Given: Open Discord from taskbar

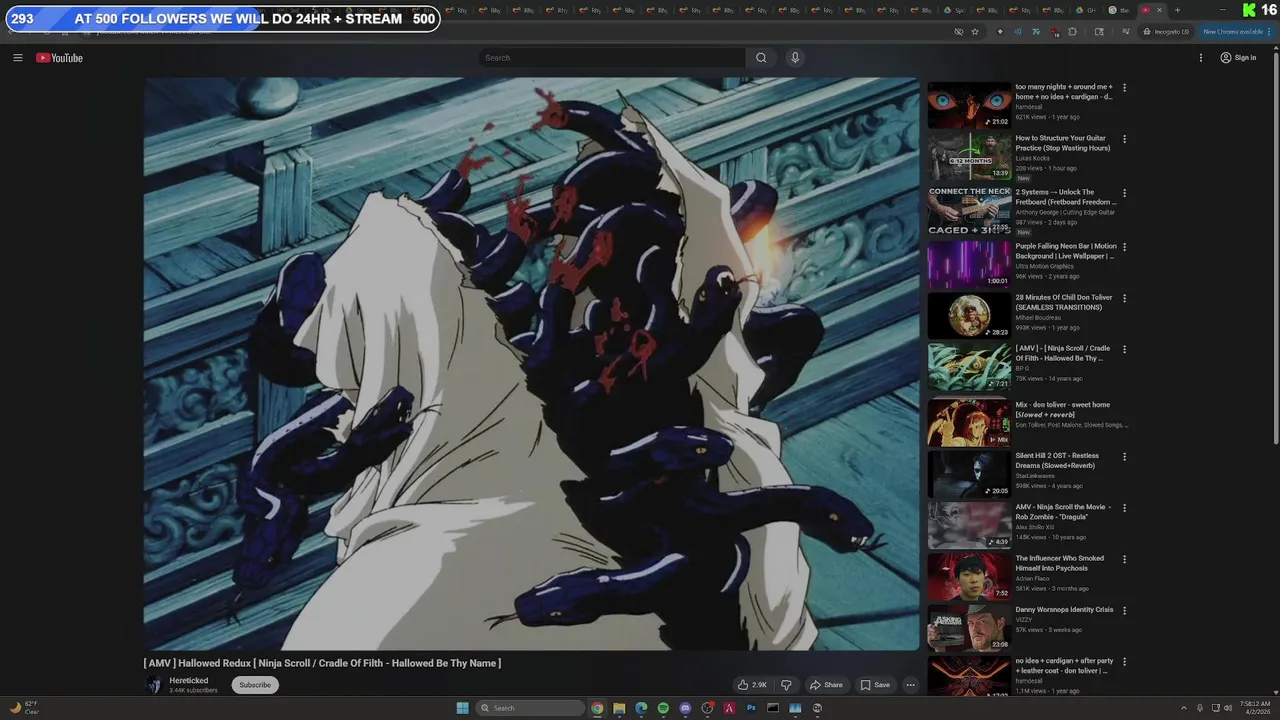Looking at the screenshot, I should pyautogui.click(x=685, y=708).
